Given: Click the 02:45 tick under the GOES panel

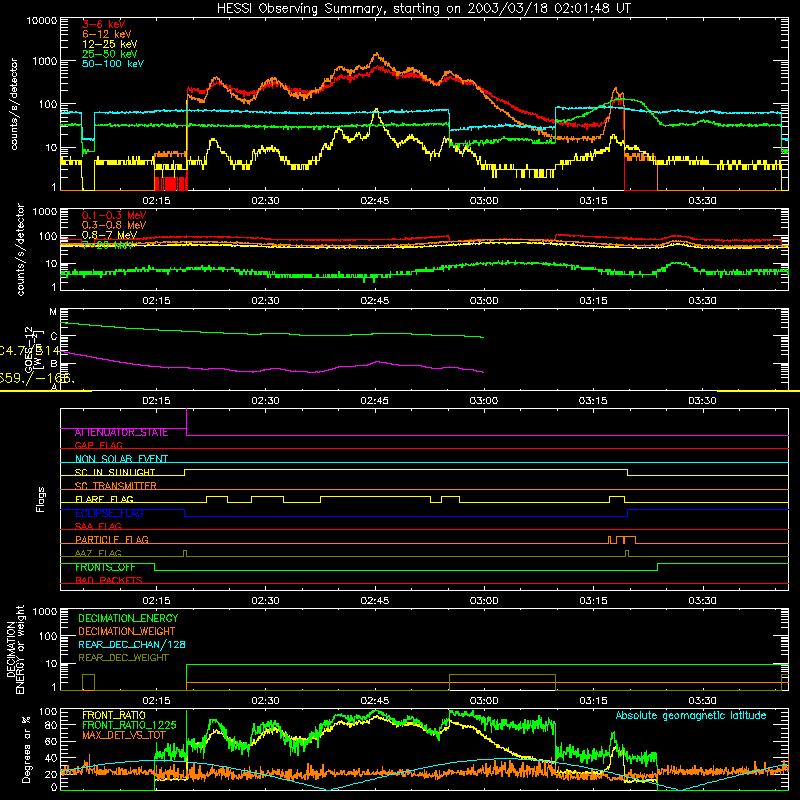Looking at the screenshot, I should coord(374,401).
